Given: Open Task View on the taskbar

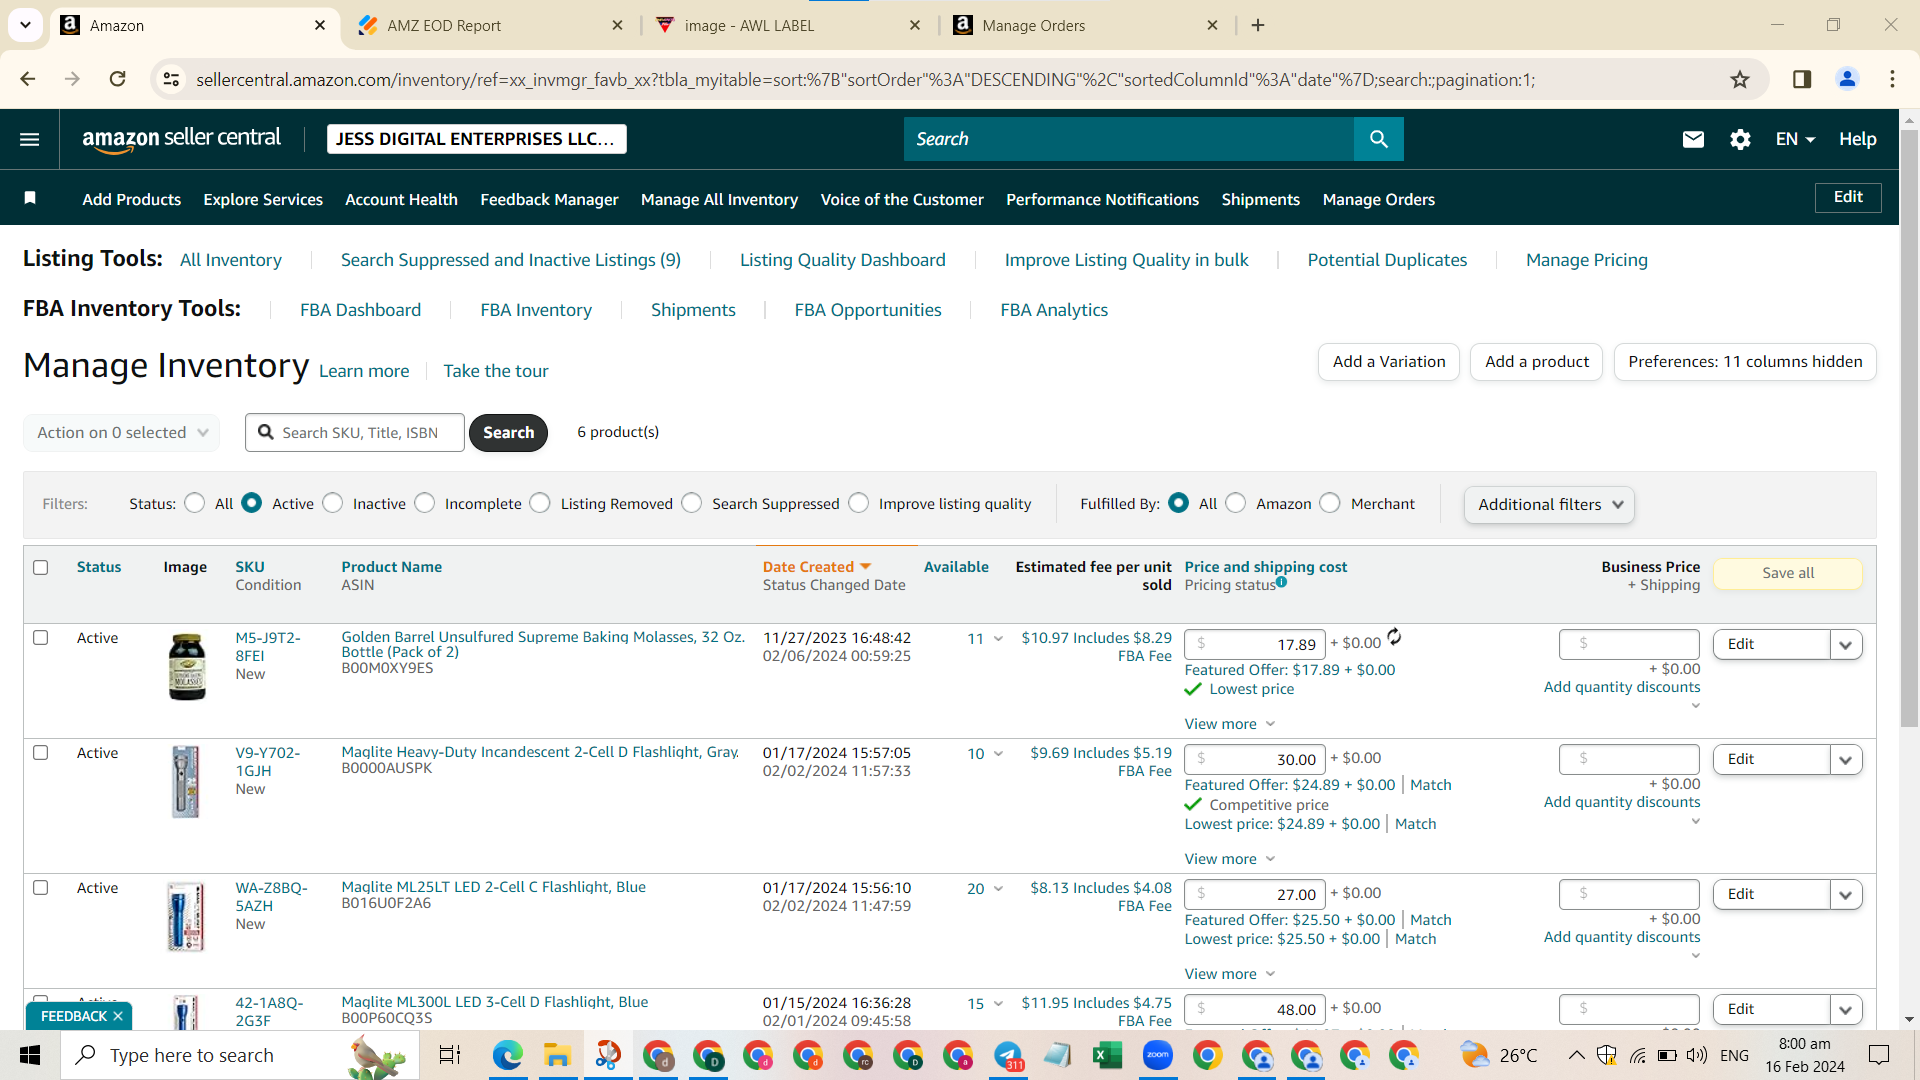Looking at the screenshot, I should [x=450, y=1055].
